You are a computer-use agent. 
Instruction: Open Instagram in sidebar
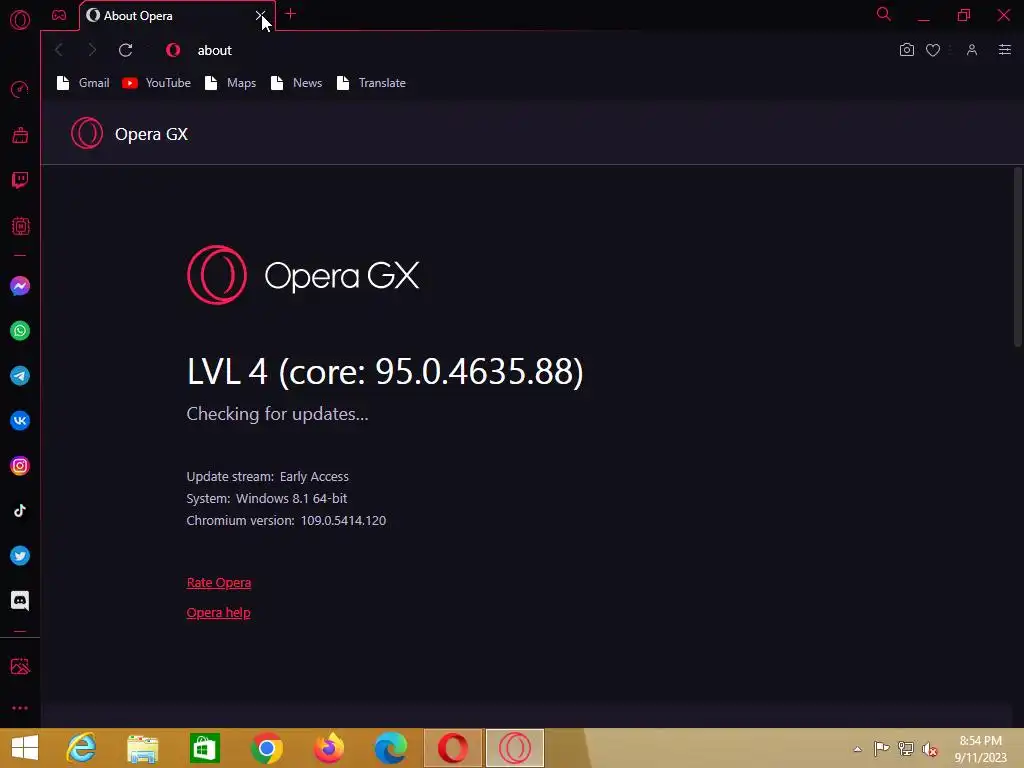[20, 466]
